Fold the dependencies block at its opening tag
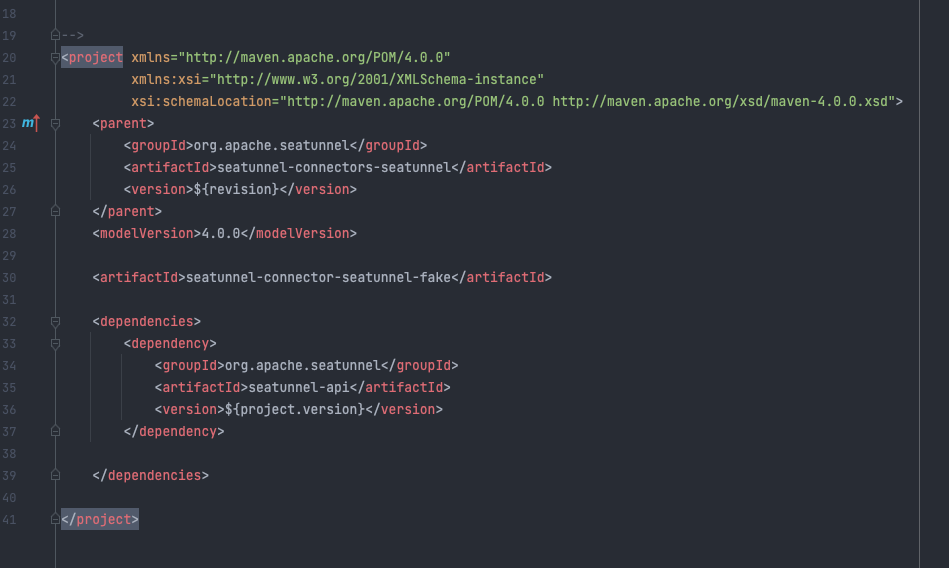This screenshot has width=949, height=568. click(x=55, y=321)
